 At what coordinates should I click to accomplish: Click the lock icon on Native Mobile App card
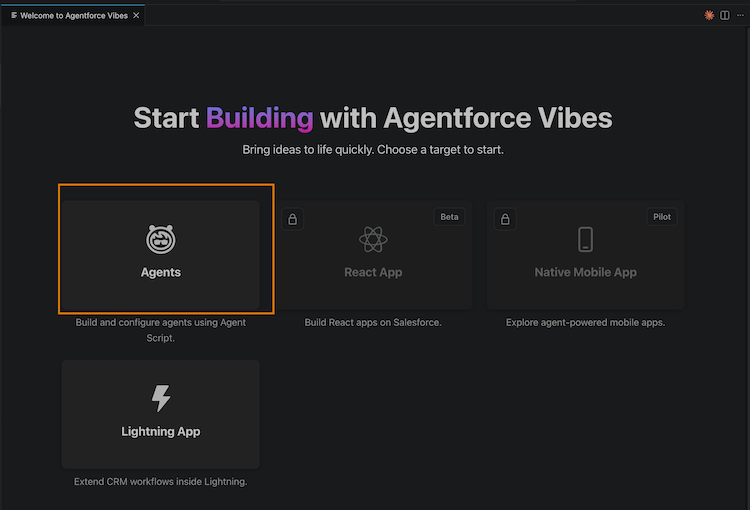pyautogui.click(x=505, y=219)
